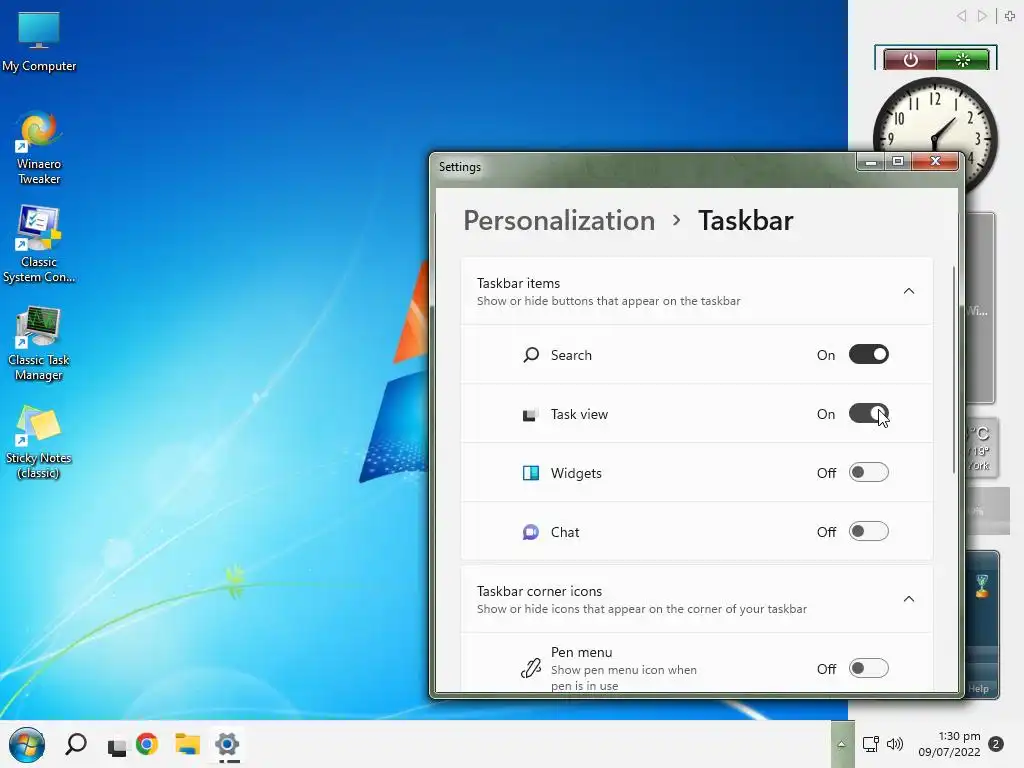
Task: Select Classic System Configuration desktop shortcut
Action: [39, 245]
